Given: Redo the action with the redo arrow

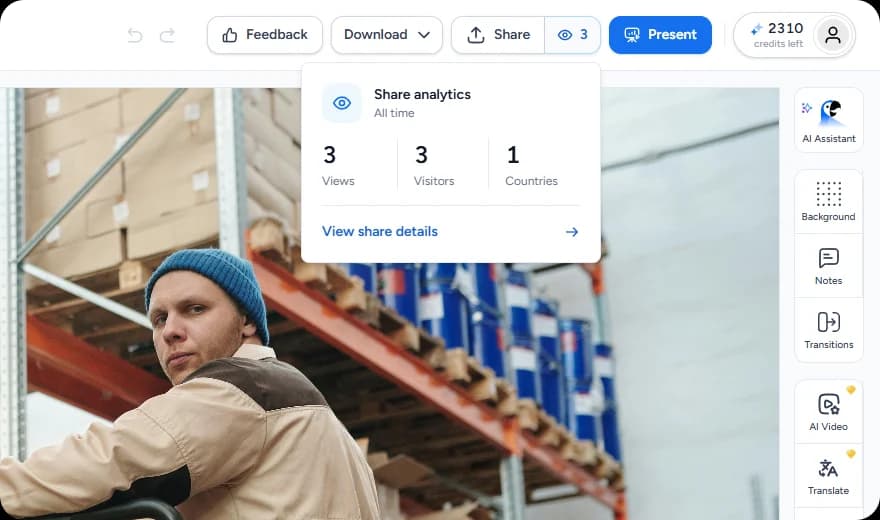Looking at the screenshot, I should tap(167, 35).
